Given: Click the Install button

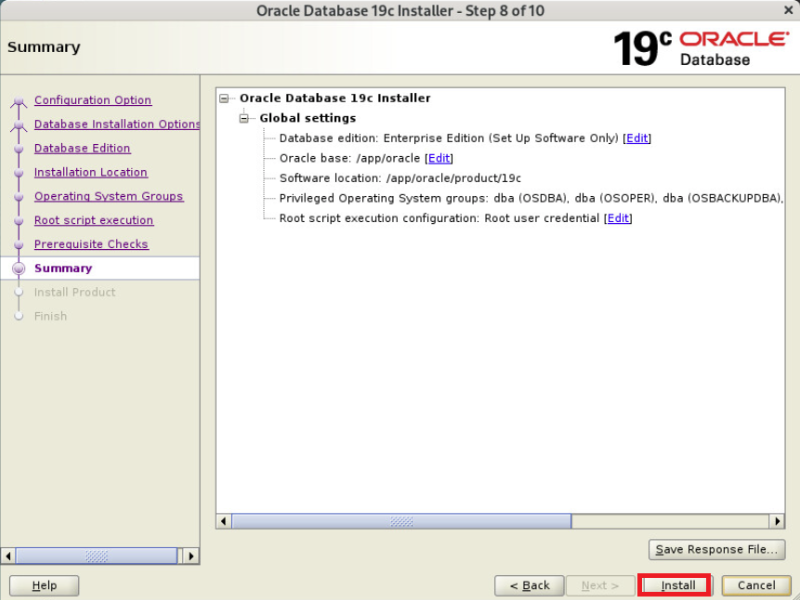Looking at the screenshot, I should click(674, 585).
